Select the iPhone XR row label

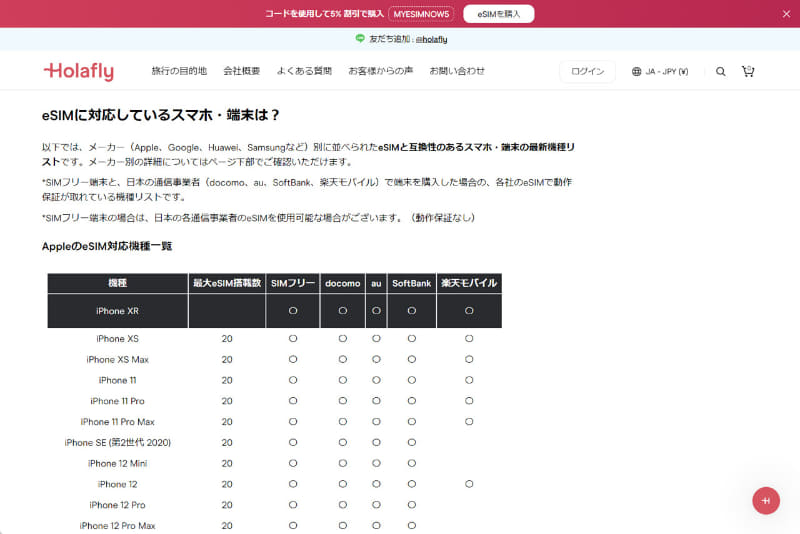point(117,311)
